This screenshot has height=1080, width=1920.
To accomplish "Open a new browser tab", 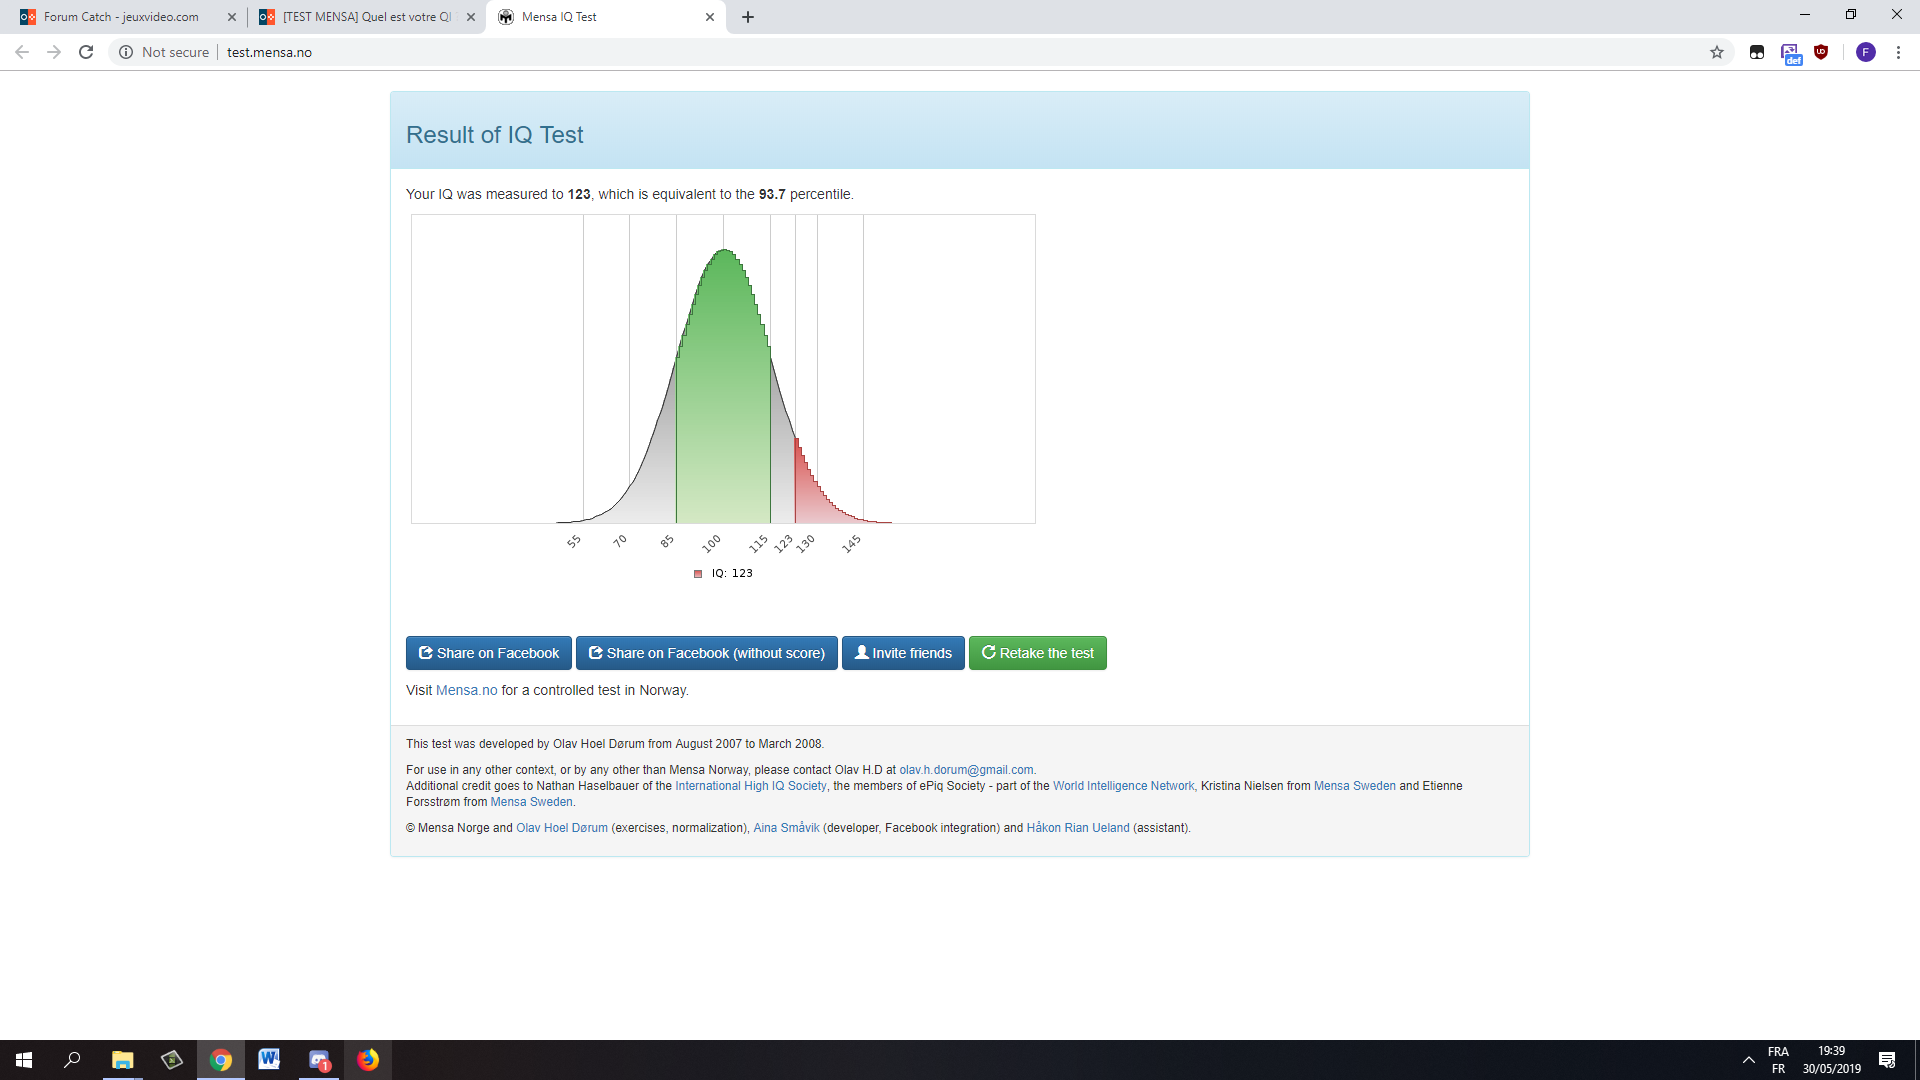I will 748,17.
